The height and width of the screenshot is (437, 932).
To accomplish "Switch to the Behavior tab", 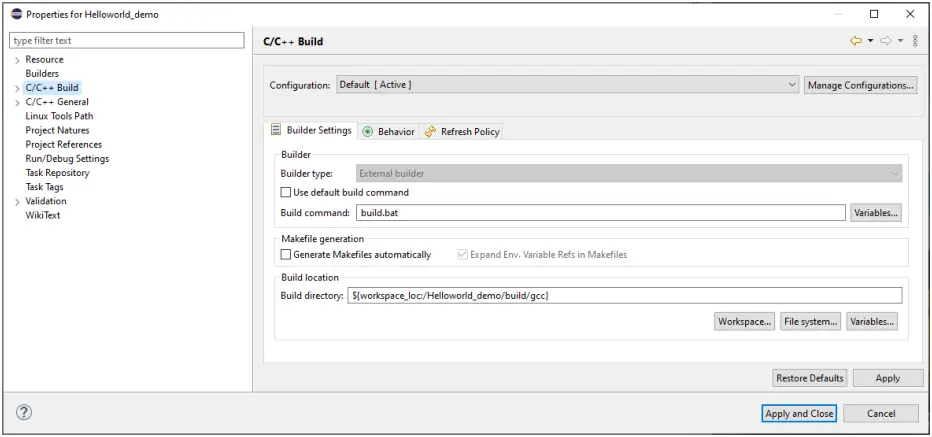I will tap(389, 131).
